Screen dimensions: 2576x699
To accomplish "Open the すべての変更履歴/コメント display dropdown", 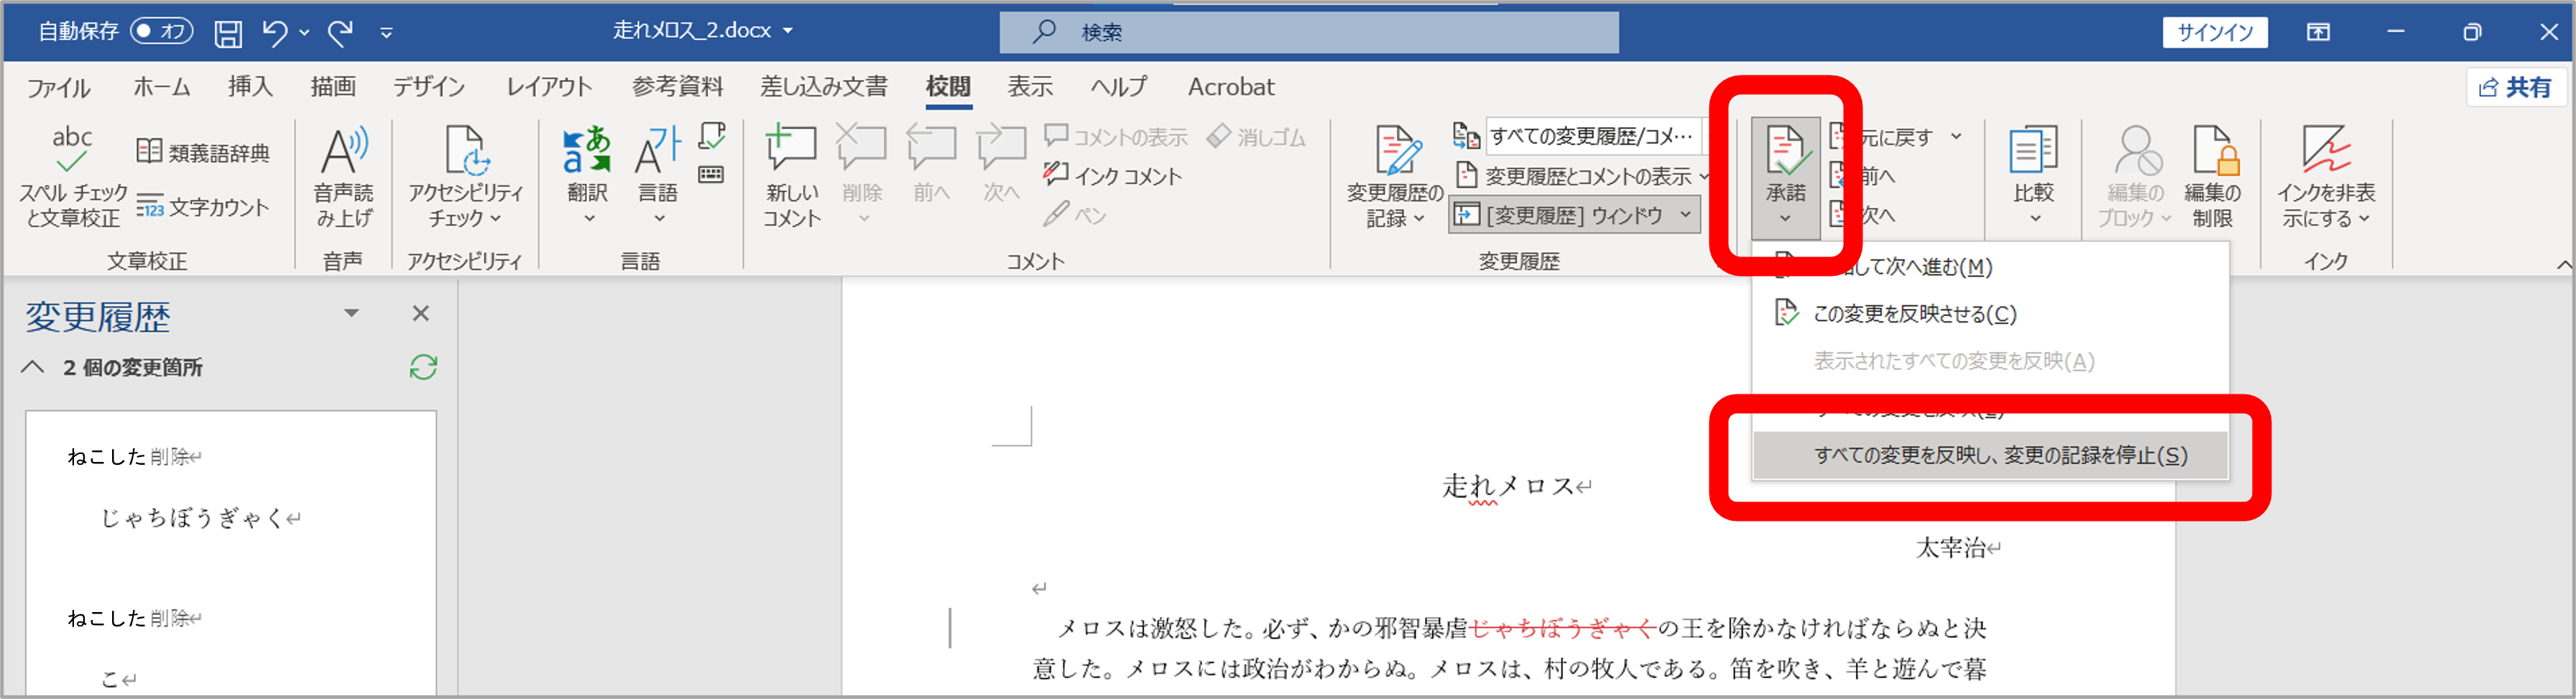I will click(1594, 136).
